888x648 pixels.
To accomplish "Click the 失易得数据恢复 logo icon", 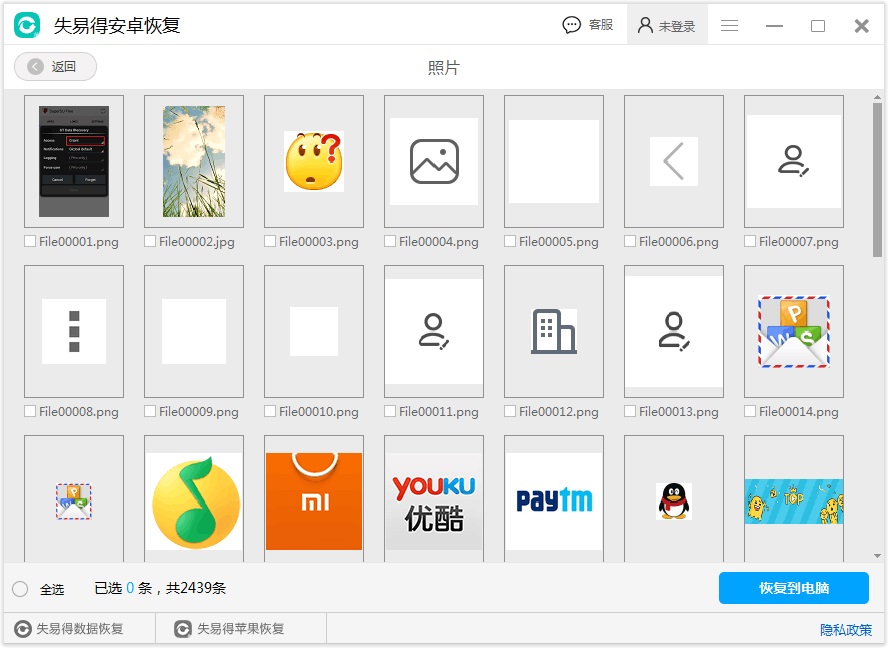I will click(x=23, y=629).
